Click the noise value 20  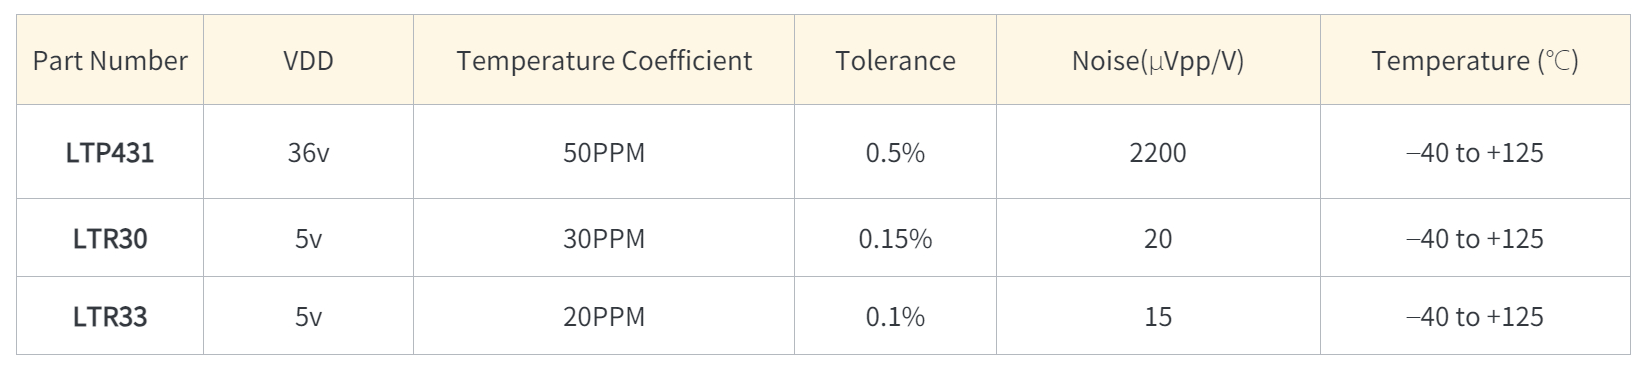coord(1158,239)
